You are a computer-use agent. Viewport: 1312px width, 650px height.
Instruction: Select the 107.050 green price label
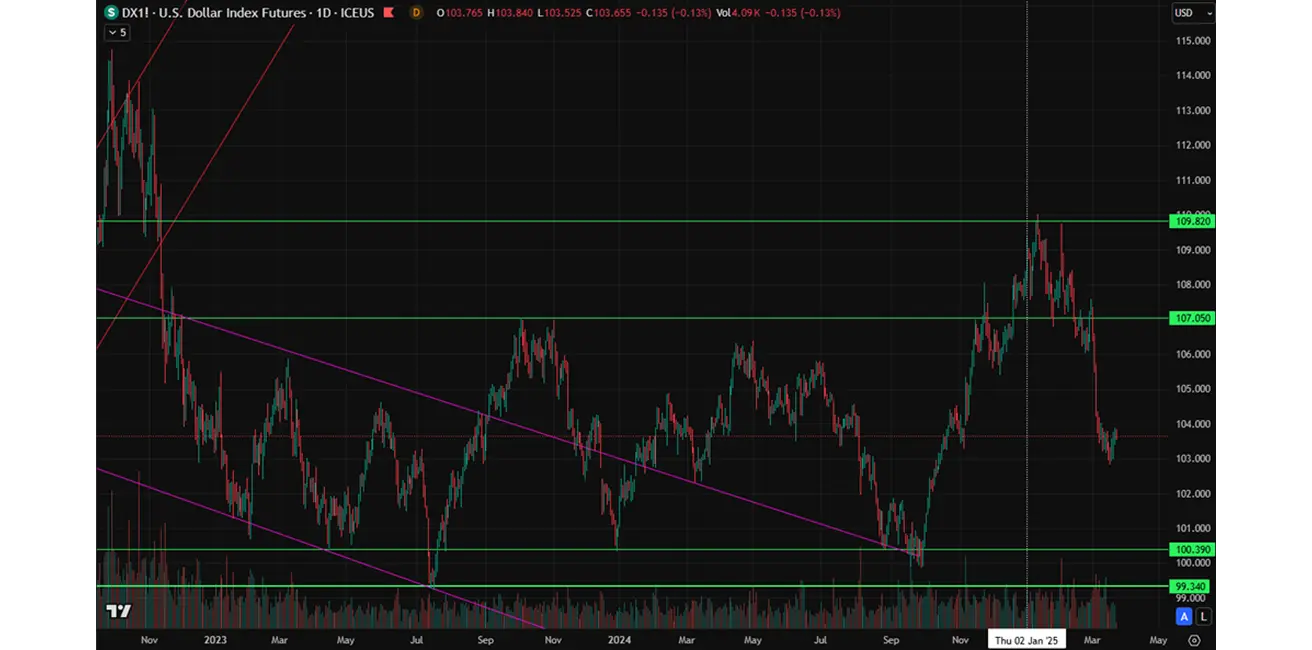(1192, 318)
